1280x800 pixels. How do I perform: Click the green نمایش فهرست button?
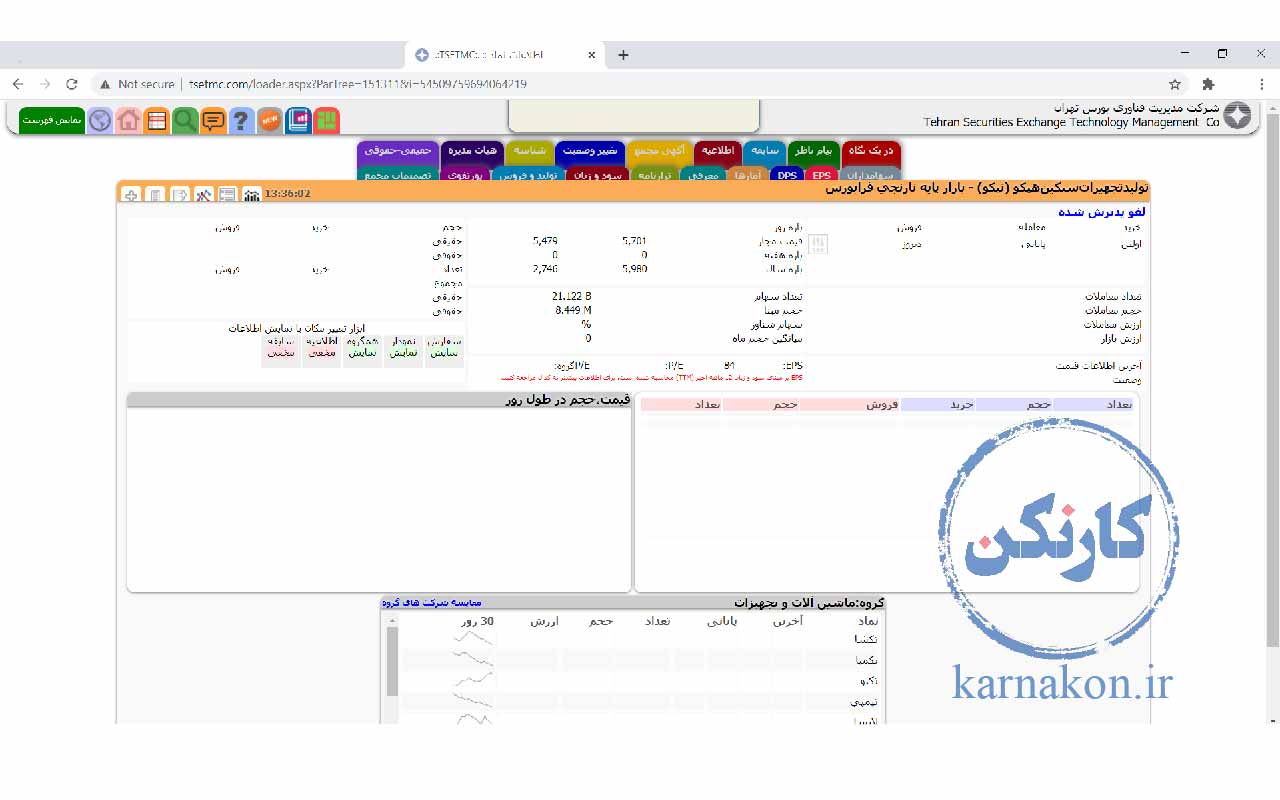point(52,120)
